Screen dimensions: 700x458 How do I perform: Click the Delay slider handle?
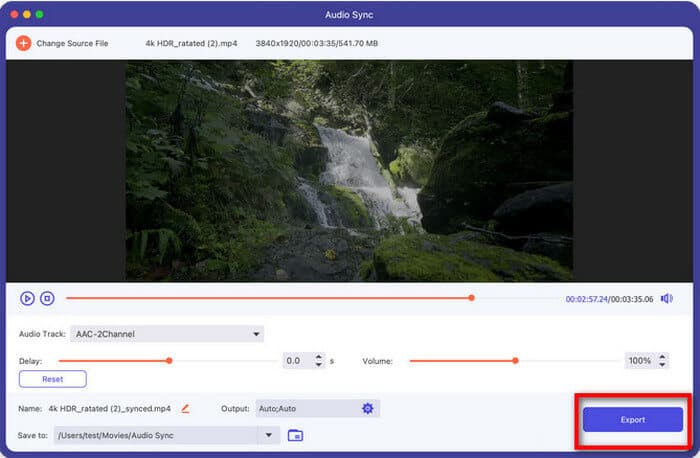[169, 360]
